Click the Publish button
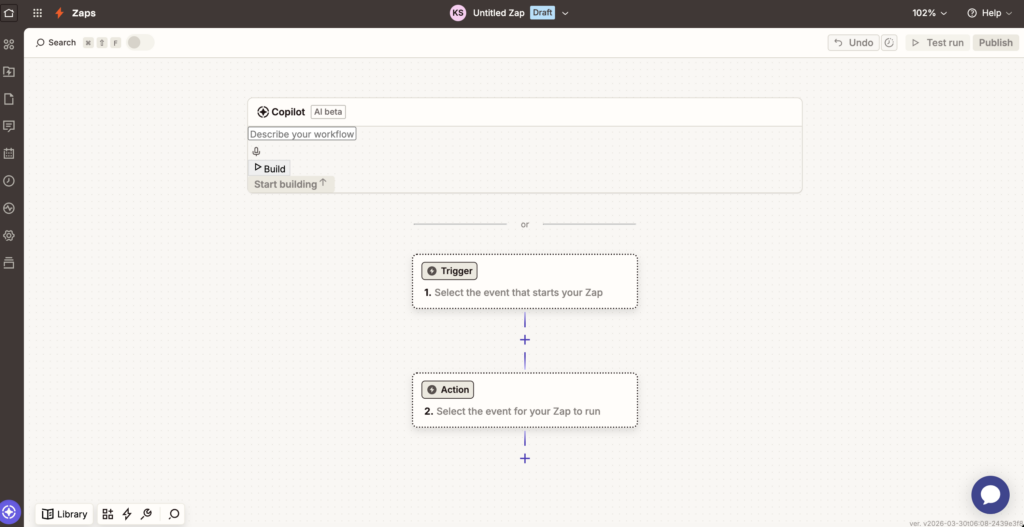Screen dimensions: 1024x527 [x=995, y=43]
